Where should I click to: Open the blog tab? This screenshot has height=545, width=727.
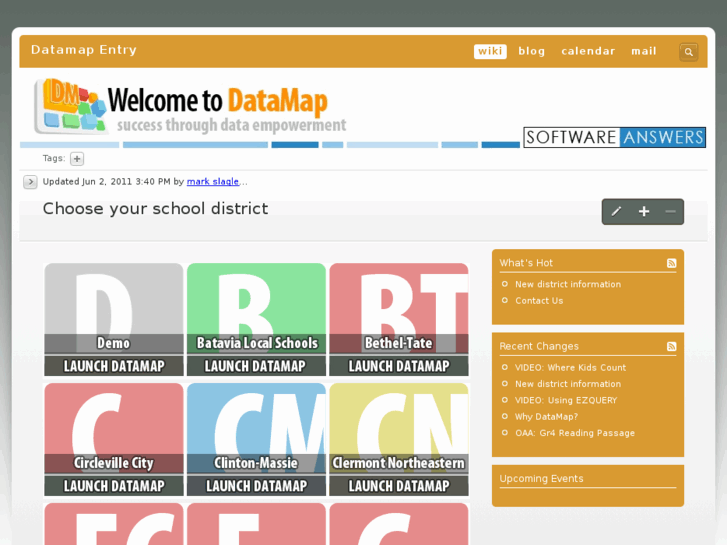(531, 51)
